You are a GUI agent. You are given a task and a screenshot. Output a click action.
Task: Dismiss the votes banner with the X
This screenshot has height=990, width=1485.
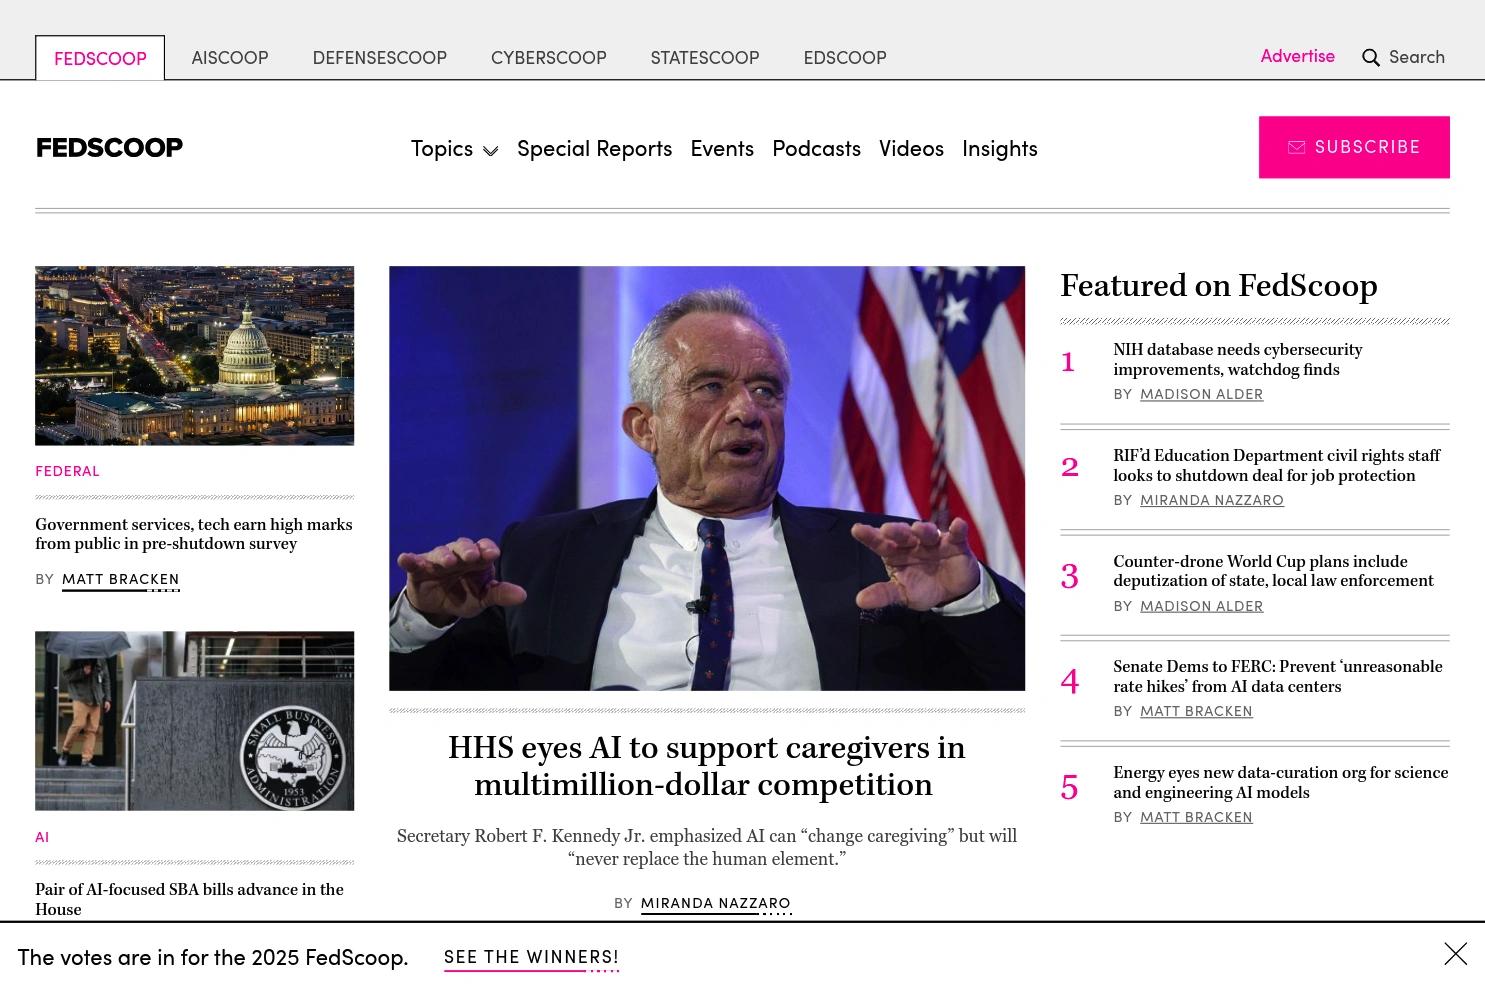(x=1456, y=954)
